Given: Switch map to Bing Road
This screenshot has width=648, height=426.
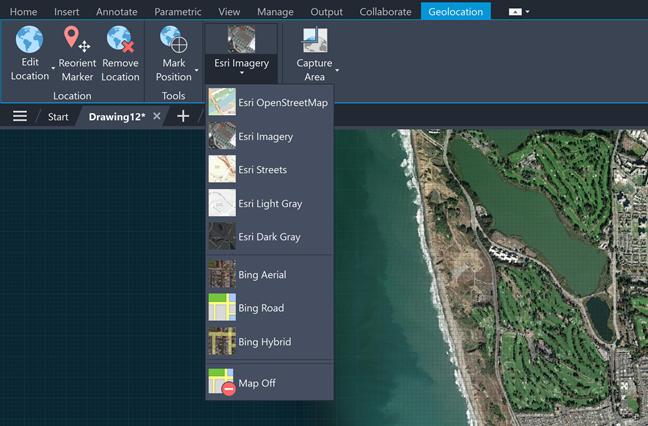Looking at the screenshot, I should pyautogui.click(x=269, y=307).
